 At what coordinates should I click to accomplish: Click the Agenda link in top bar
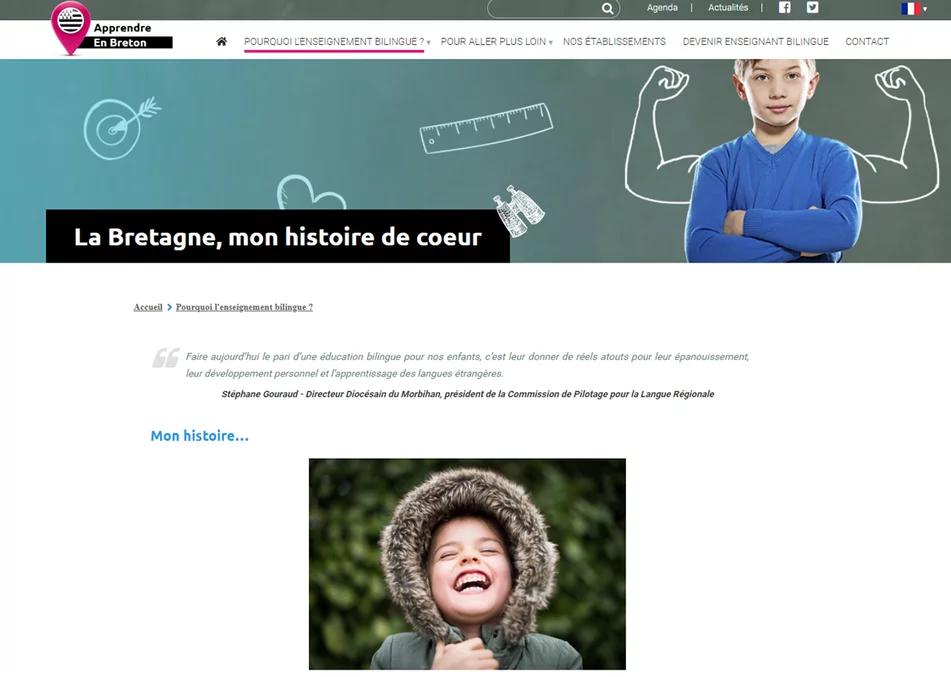[662, 8]
